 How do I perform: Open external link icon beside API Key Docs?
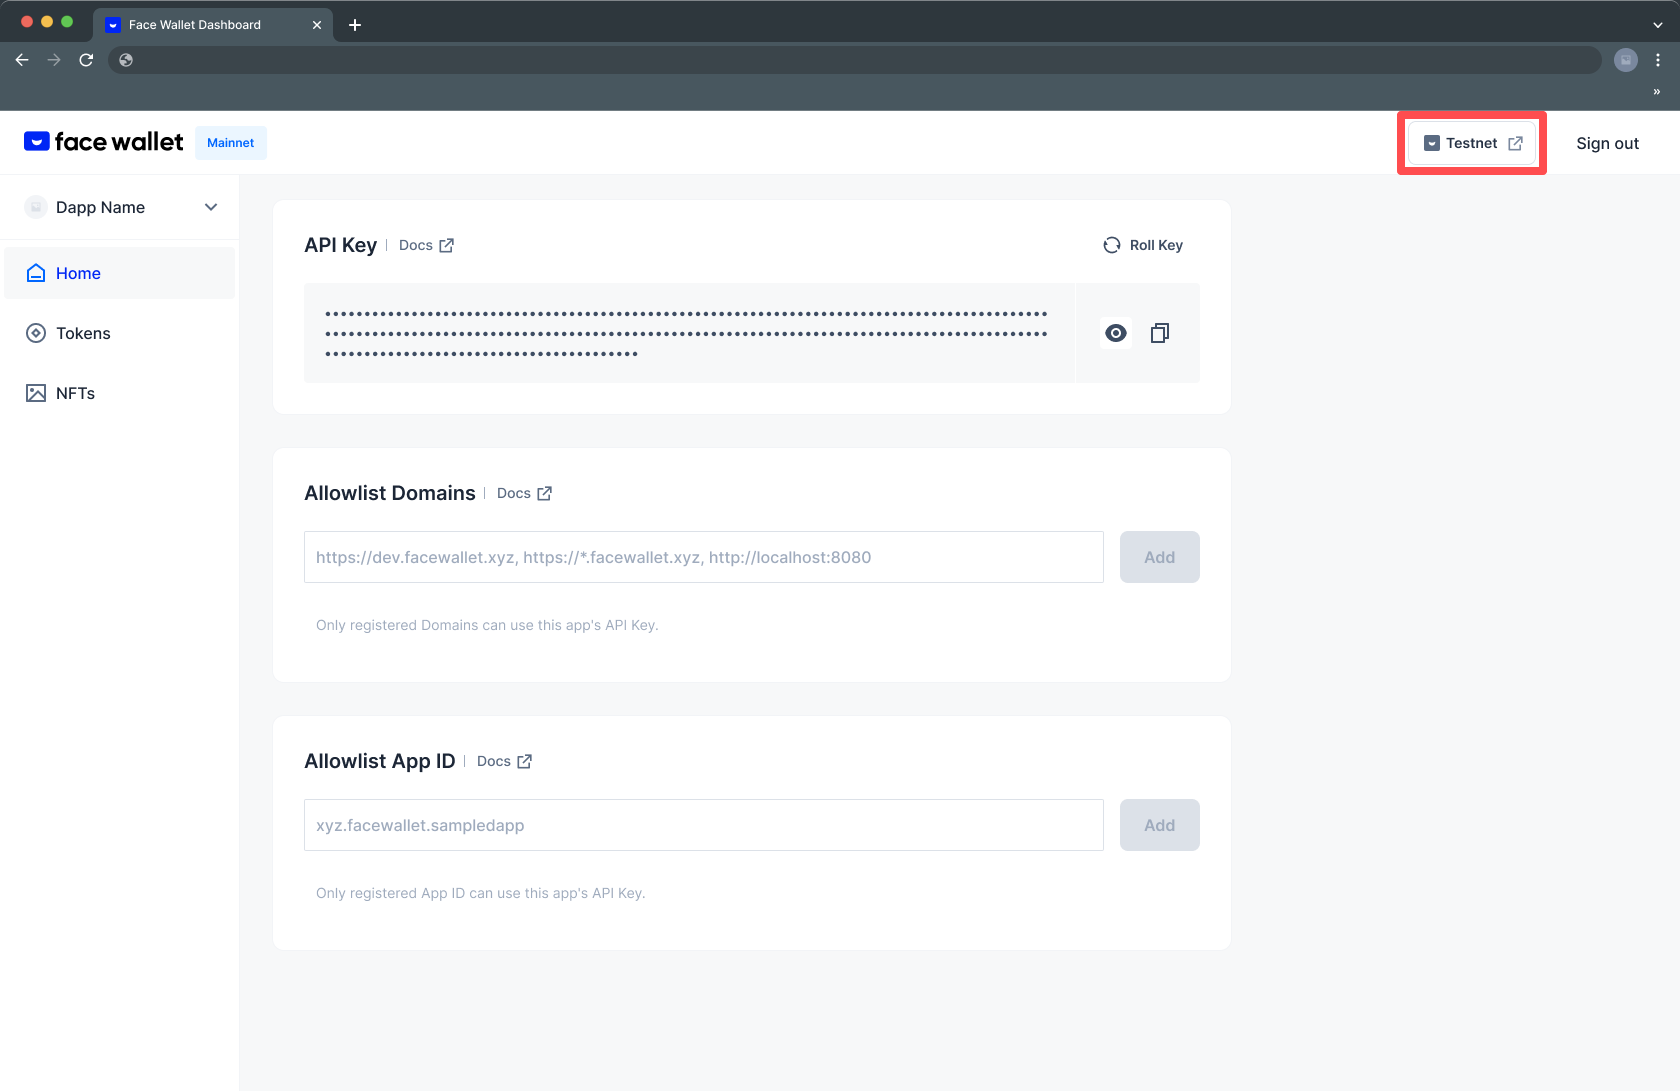pos(447,245)
